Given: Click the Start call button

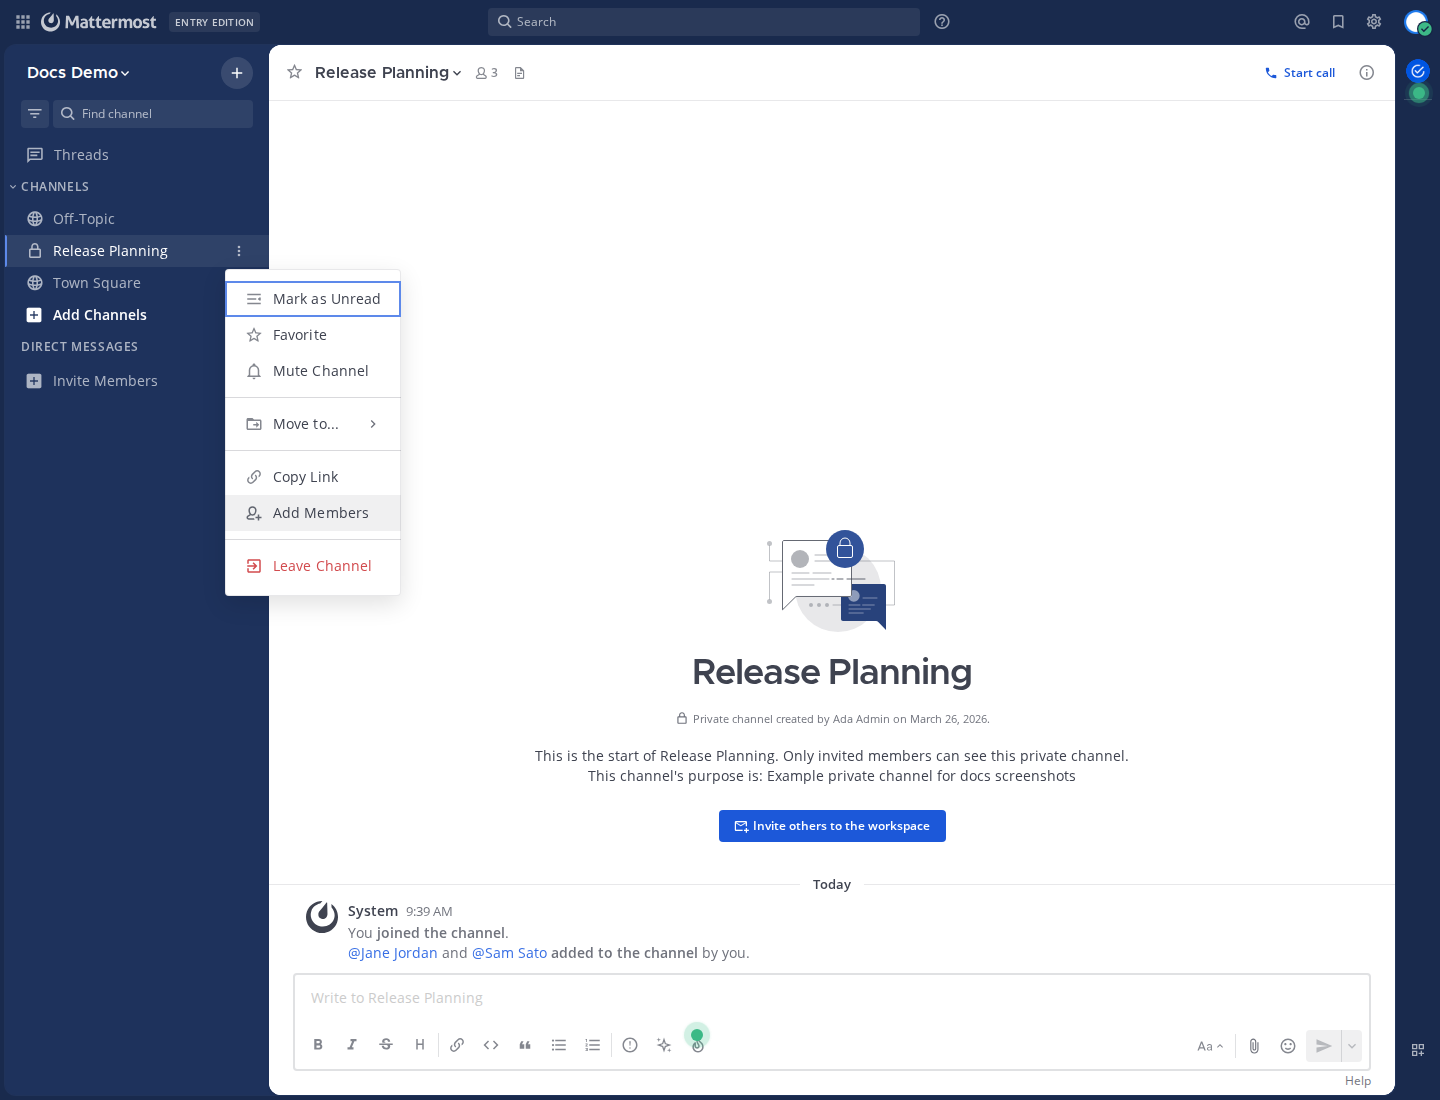Looking at the screenshot, I should (1300, 73).
